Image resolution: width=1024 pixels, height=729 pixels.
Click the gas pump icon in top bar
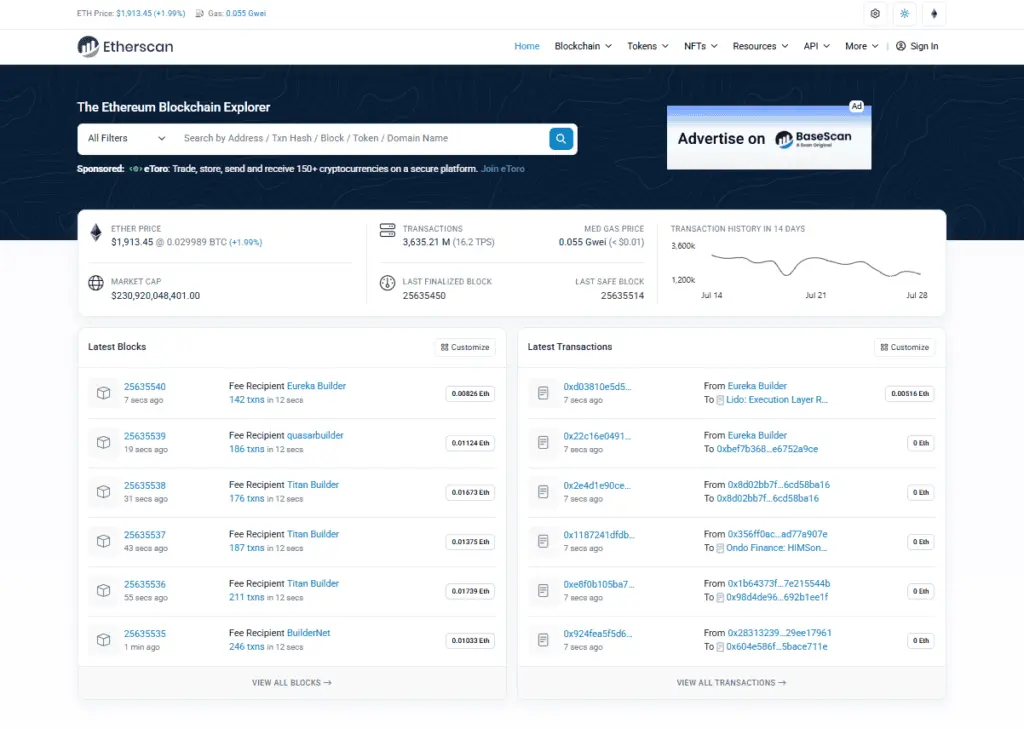click(199, 13)
